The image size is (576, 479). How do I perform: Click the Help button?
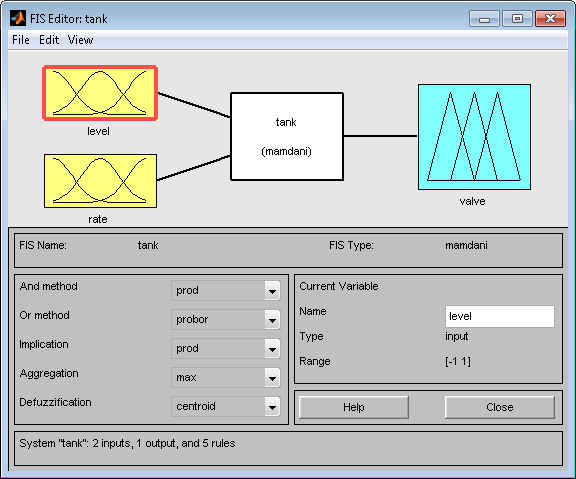click(354, 407)
